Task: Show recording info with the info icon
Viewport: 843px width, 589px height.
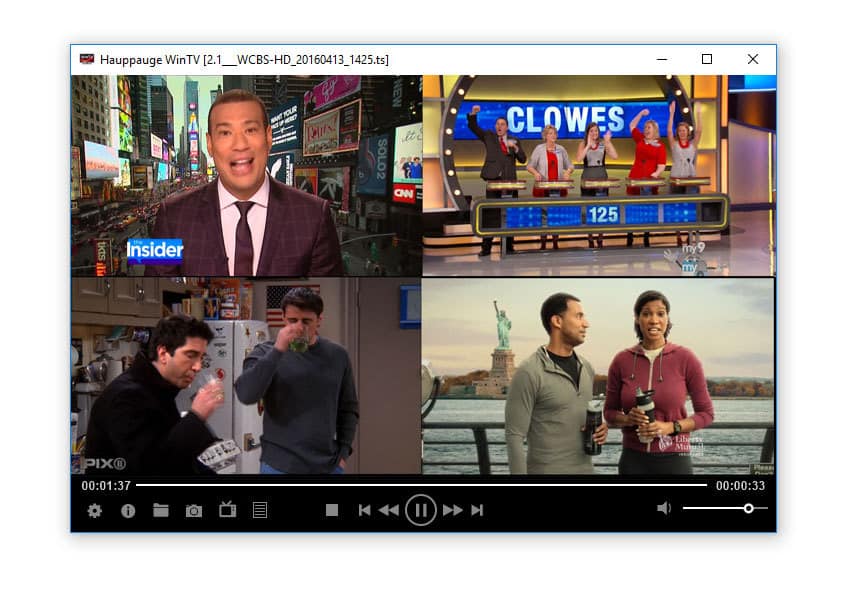Action: 128,511
